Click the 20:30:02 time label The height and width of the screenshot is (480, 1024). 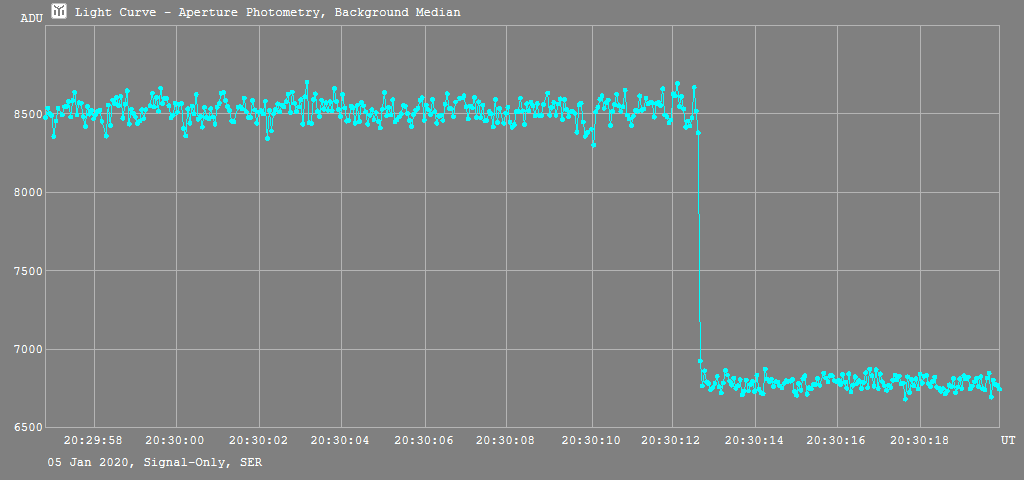(259, 439)
